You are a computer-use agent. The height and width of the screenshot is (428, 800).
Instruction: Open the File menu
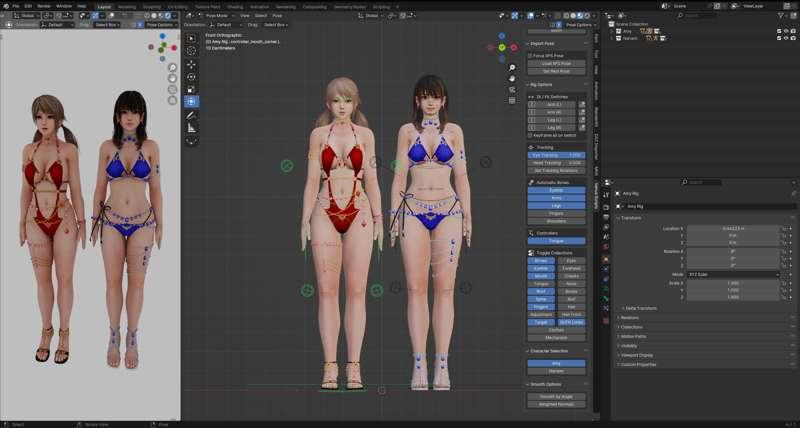pyautogui.click(x=15, y=6)
